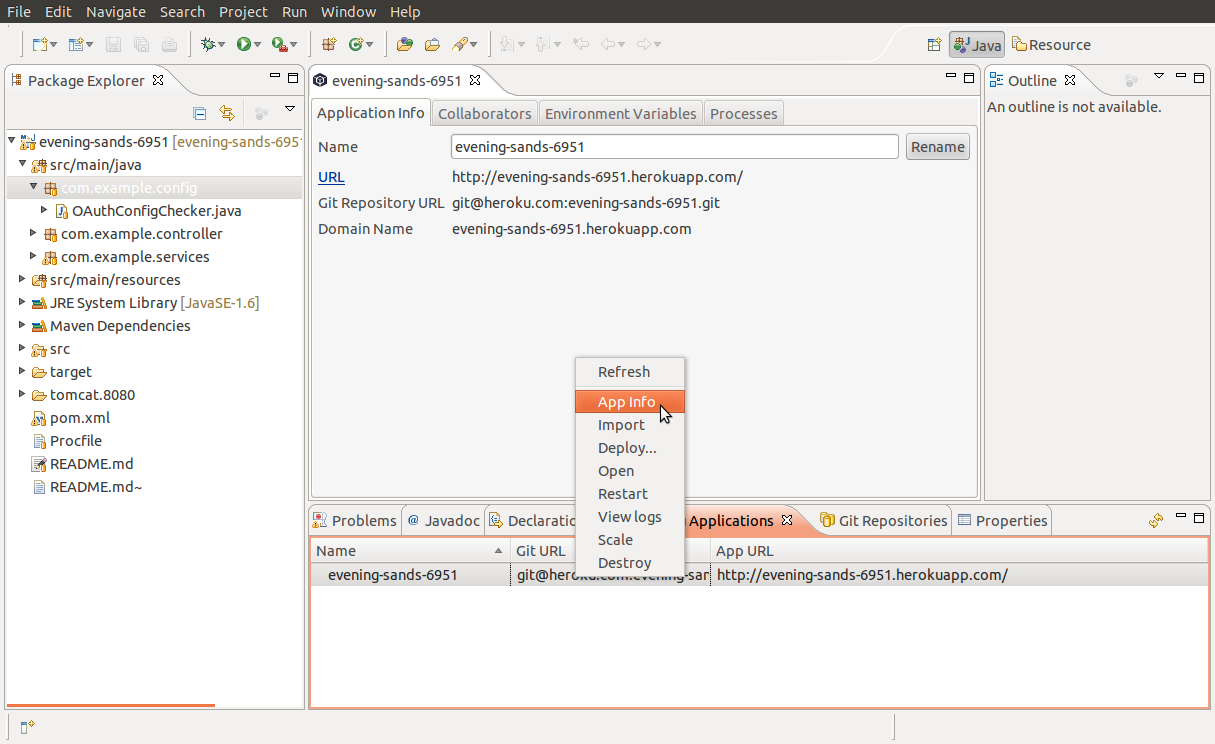Image resolution: width=1215 pixels, height=744 pixels.
Task: Open the Properties view tab
Action: click(1003, 520)
